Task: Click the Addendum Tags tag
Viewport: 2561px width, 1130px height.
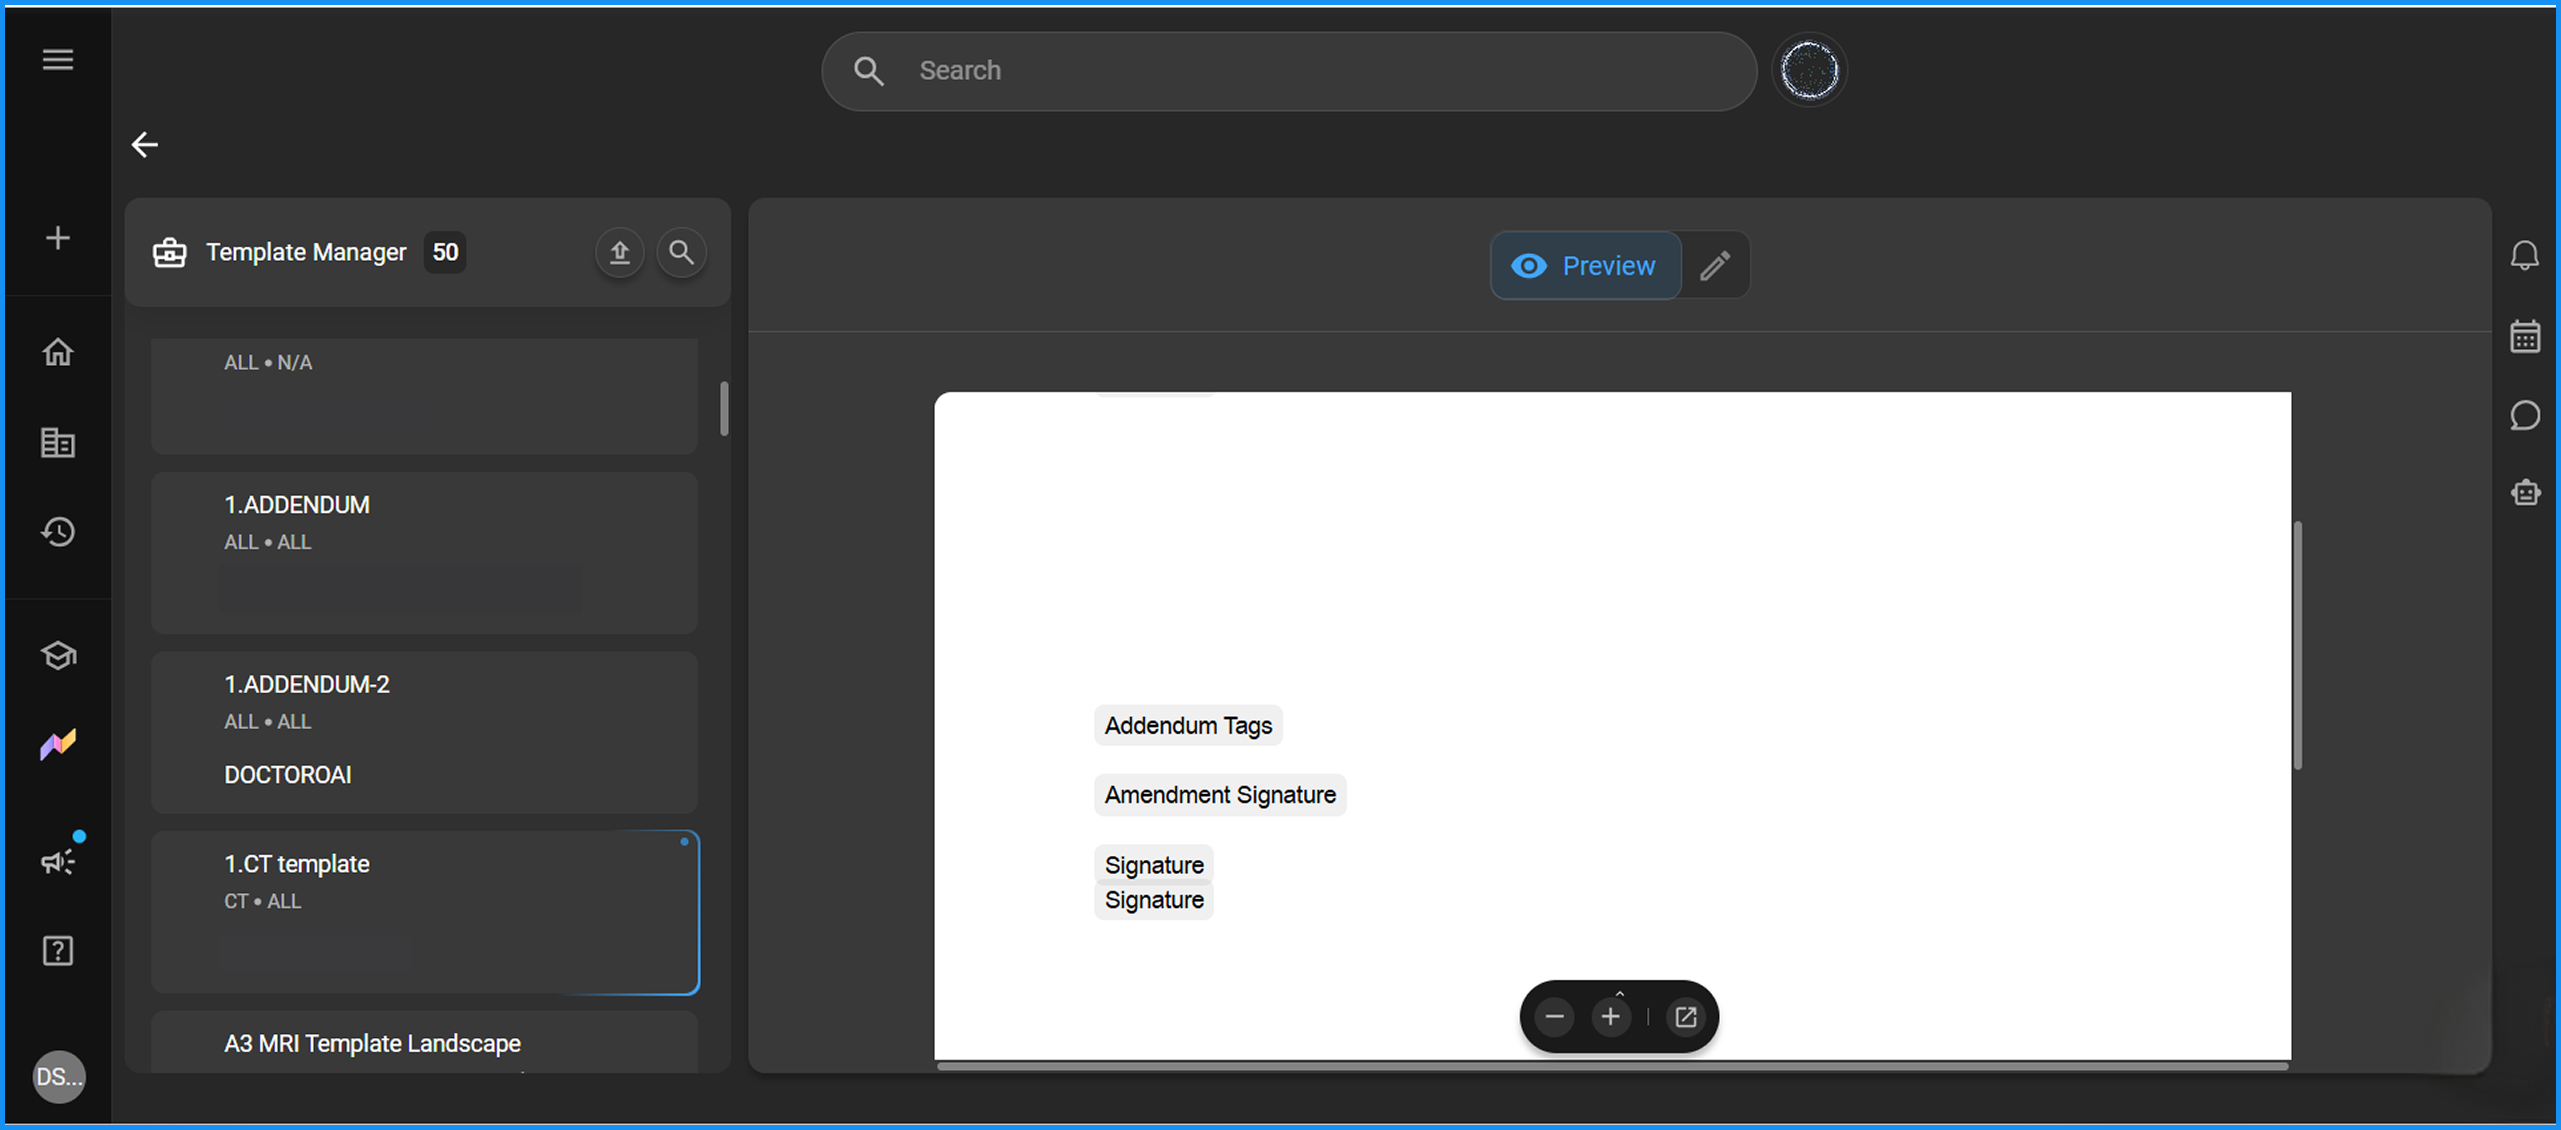Action: pyautogui.click(x=1188, y=726)
